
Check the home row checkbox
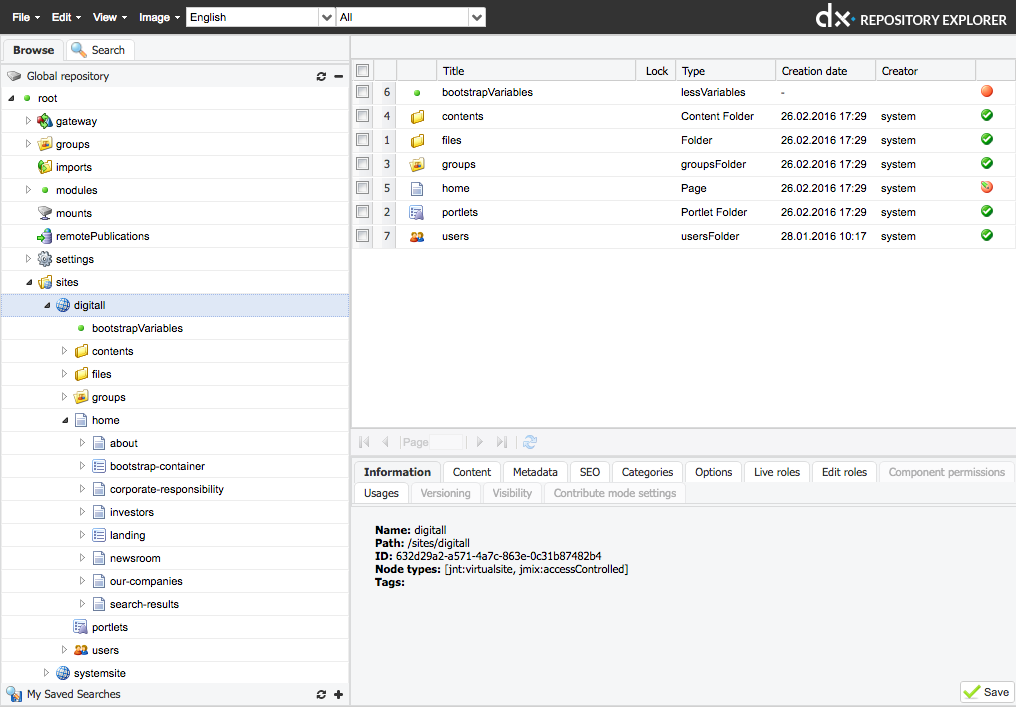(363, 188)
